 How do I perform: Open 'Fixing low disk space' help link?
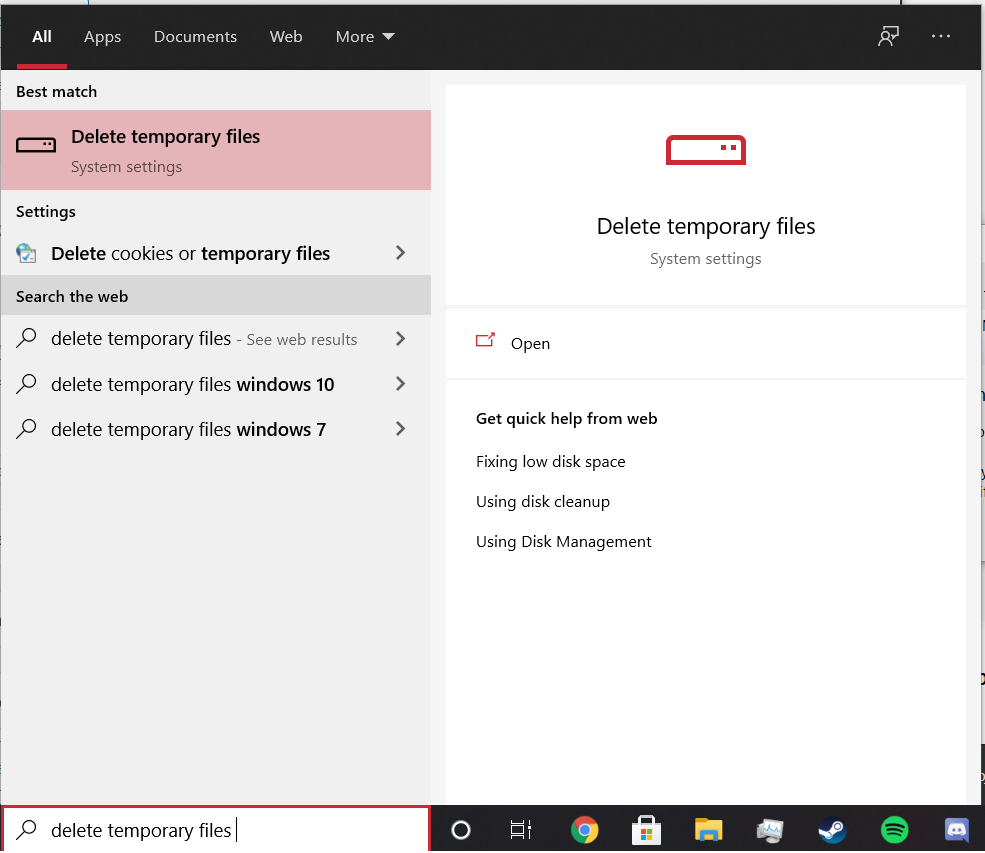[x=550, y=461]
